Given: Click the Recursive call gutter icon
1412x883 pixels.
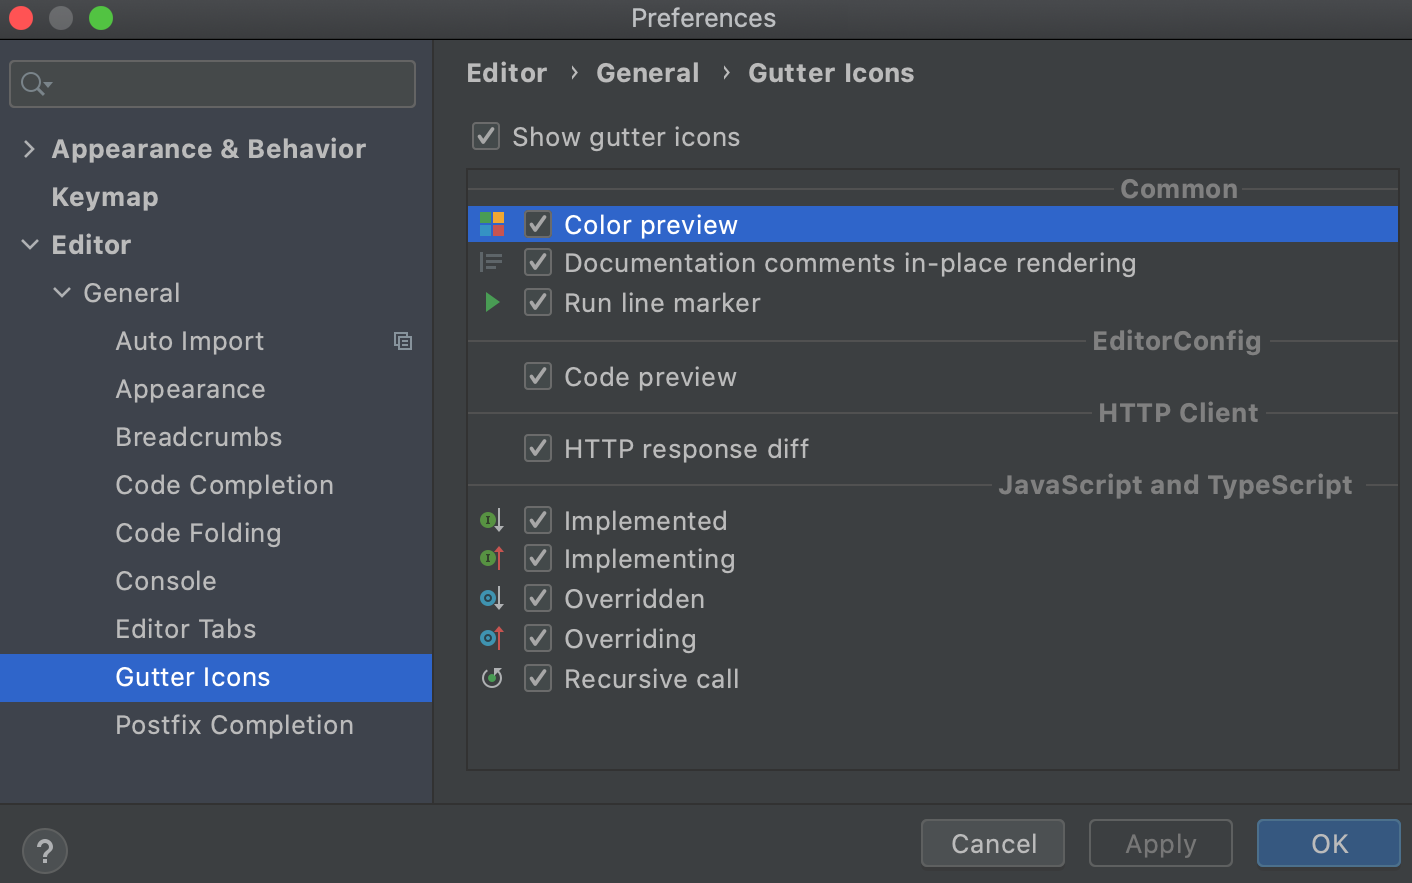Looking at the screenshot, I should click(492, 678).
